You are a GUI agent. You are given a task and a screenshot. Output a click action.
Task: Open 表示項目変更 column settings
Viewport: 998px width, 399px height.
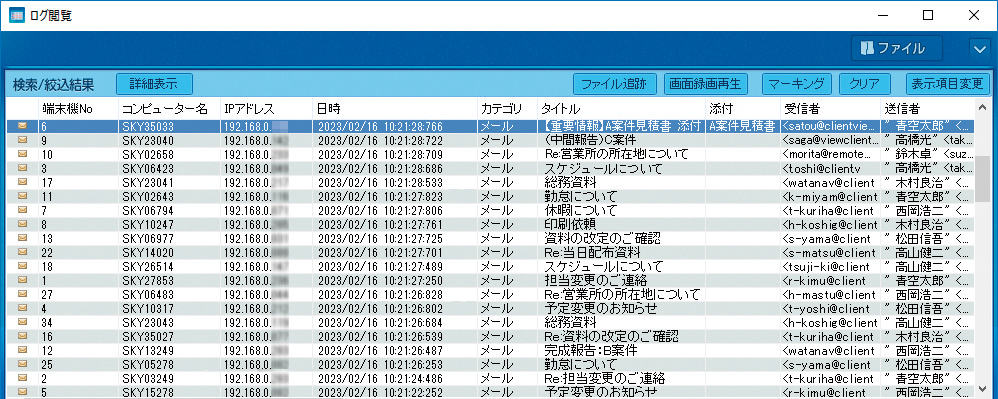948,83
